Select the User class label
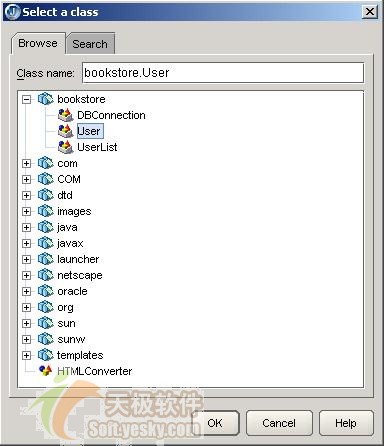Viewport: 384px width, 446px height. coord(89,131)
